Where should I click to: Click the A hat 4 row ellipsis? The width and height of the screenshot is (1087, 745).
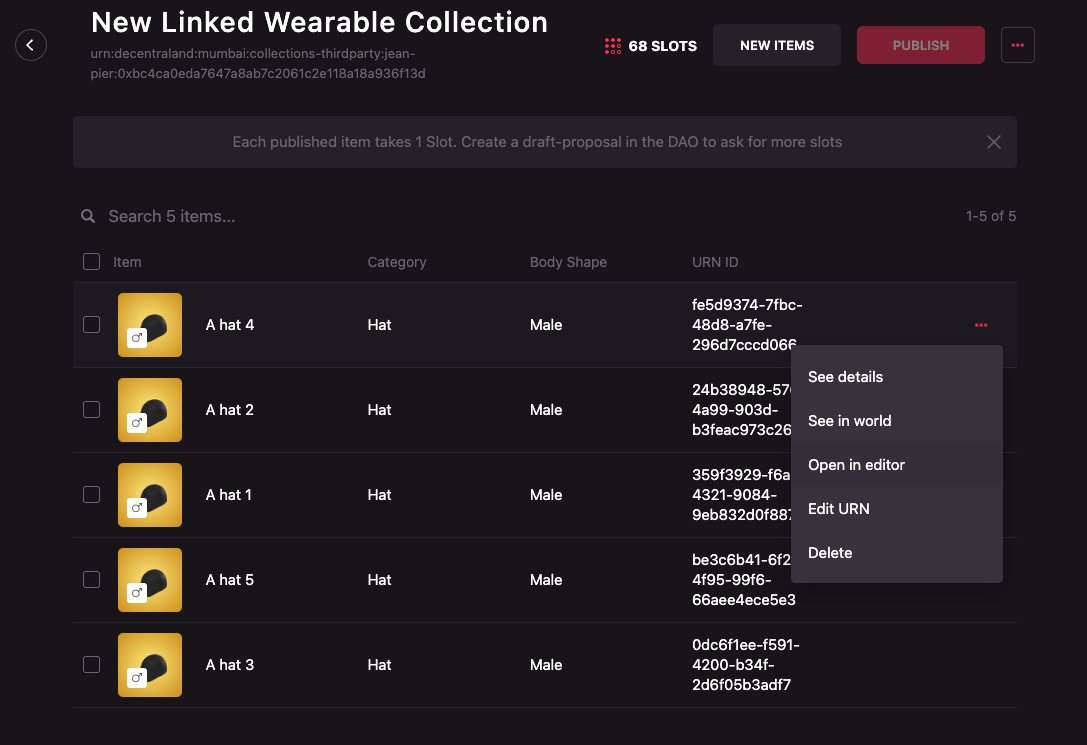click(980, 325)
